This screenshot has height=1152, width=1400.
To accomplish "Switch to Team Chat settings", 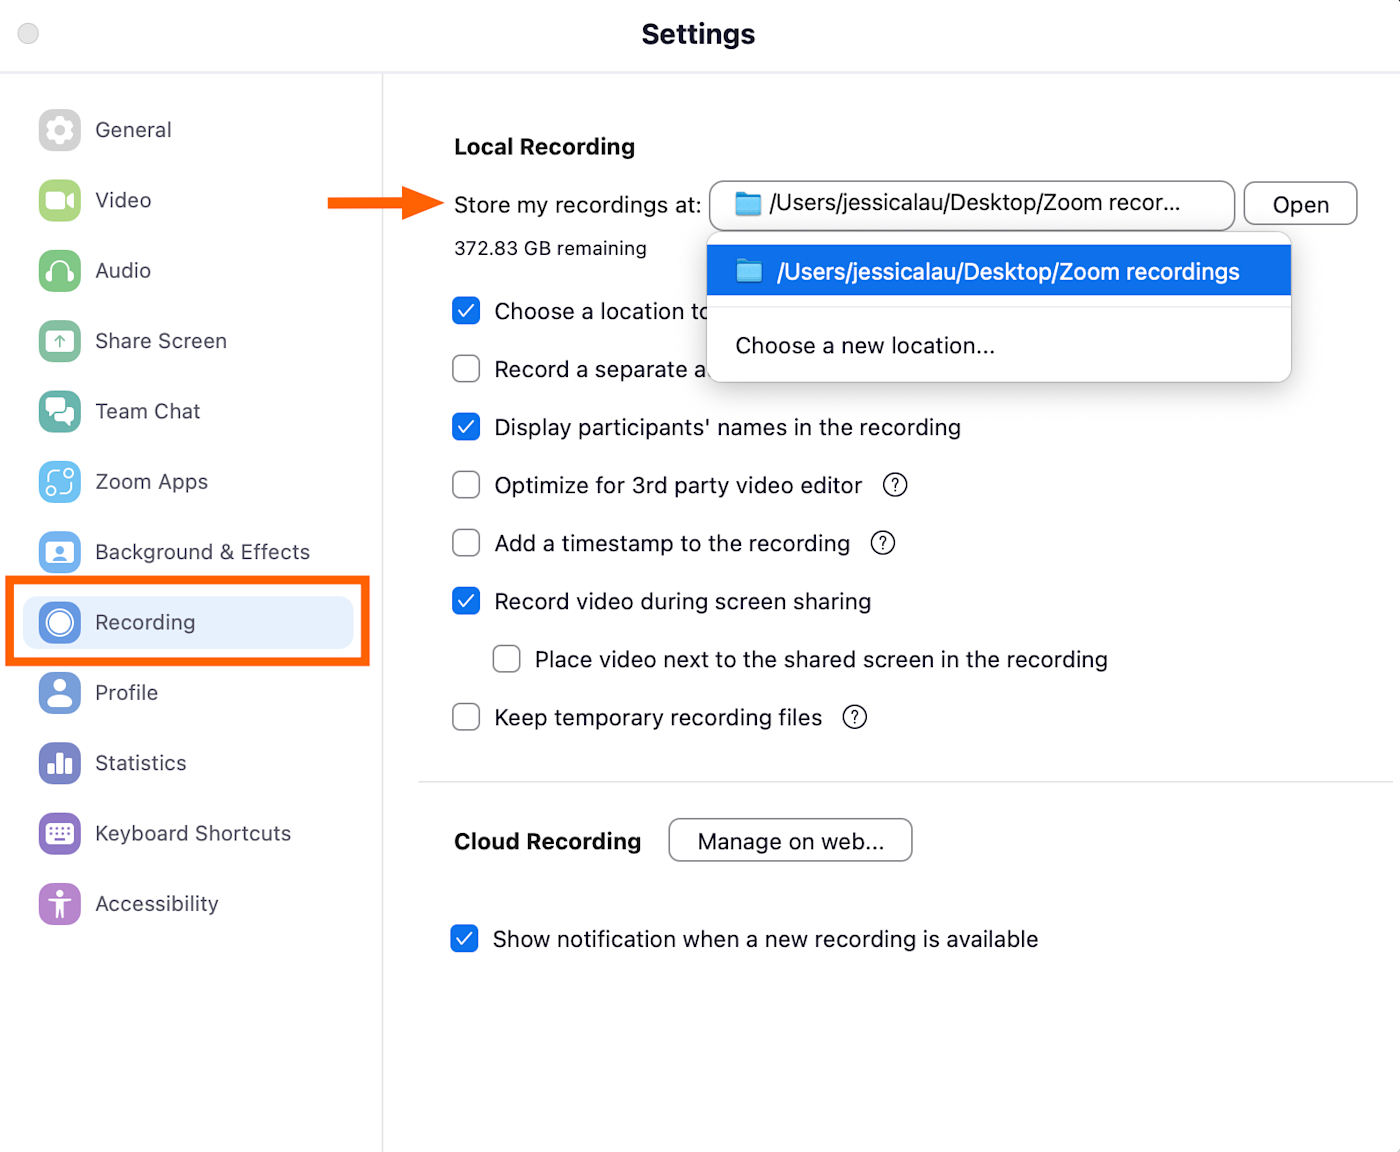I will click(x=188, y=411).
